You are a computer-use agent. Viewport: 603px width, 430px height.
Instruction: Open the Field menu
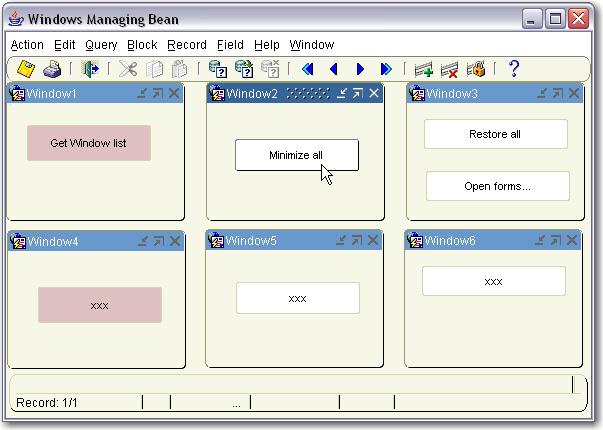[x=230, y=45]
